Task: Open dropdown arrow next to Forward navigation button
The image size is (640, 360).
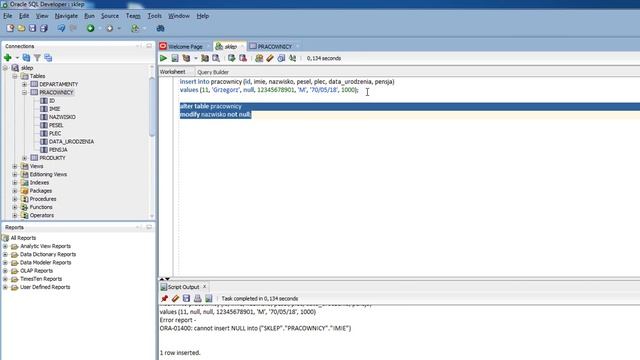Action: pos(119,28)
